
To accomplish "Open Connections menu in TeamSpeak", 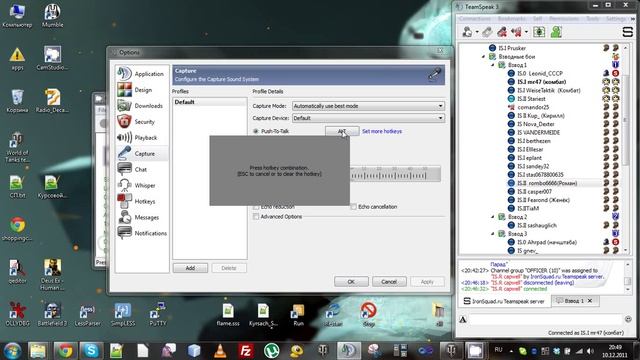I will 475,19.
